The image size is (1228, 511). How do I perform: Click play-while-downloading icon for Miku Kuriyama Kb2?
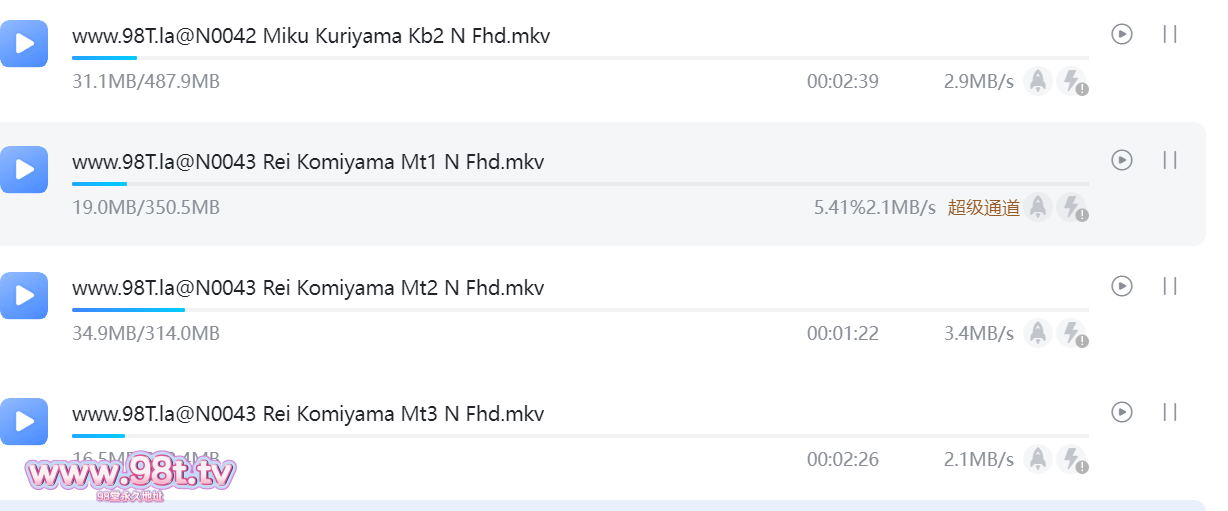(x=1122, y=34)
